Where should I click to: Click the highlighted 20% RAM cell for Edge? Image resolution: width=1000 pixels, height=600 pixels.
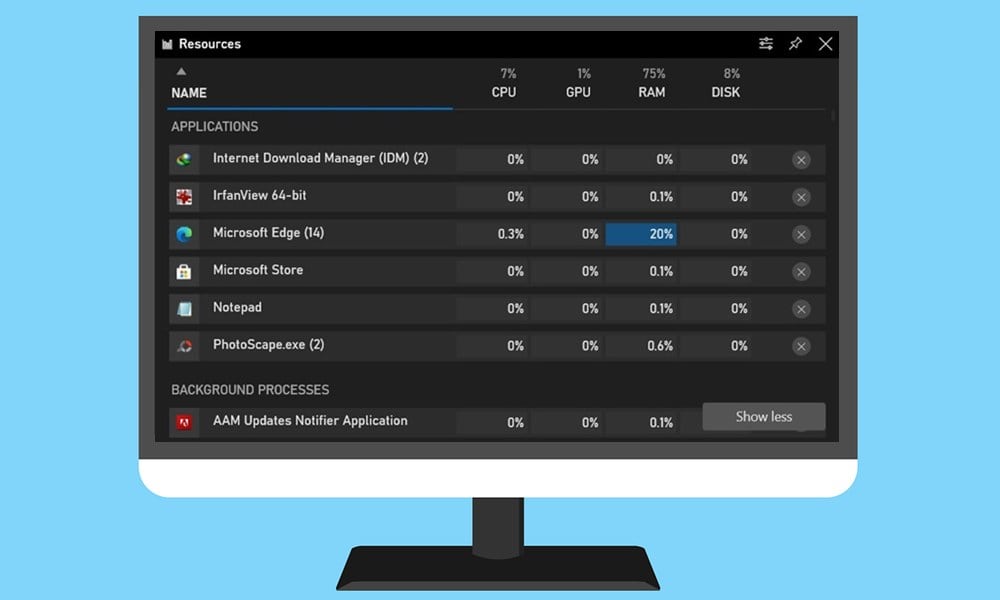pyautogui.click(x=641, y=234)
